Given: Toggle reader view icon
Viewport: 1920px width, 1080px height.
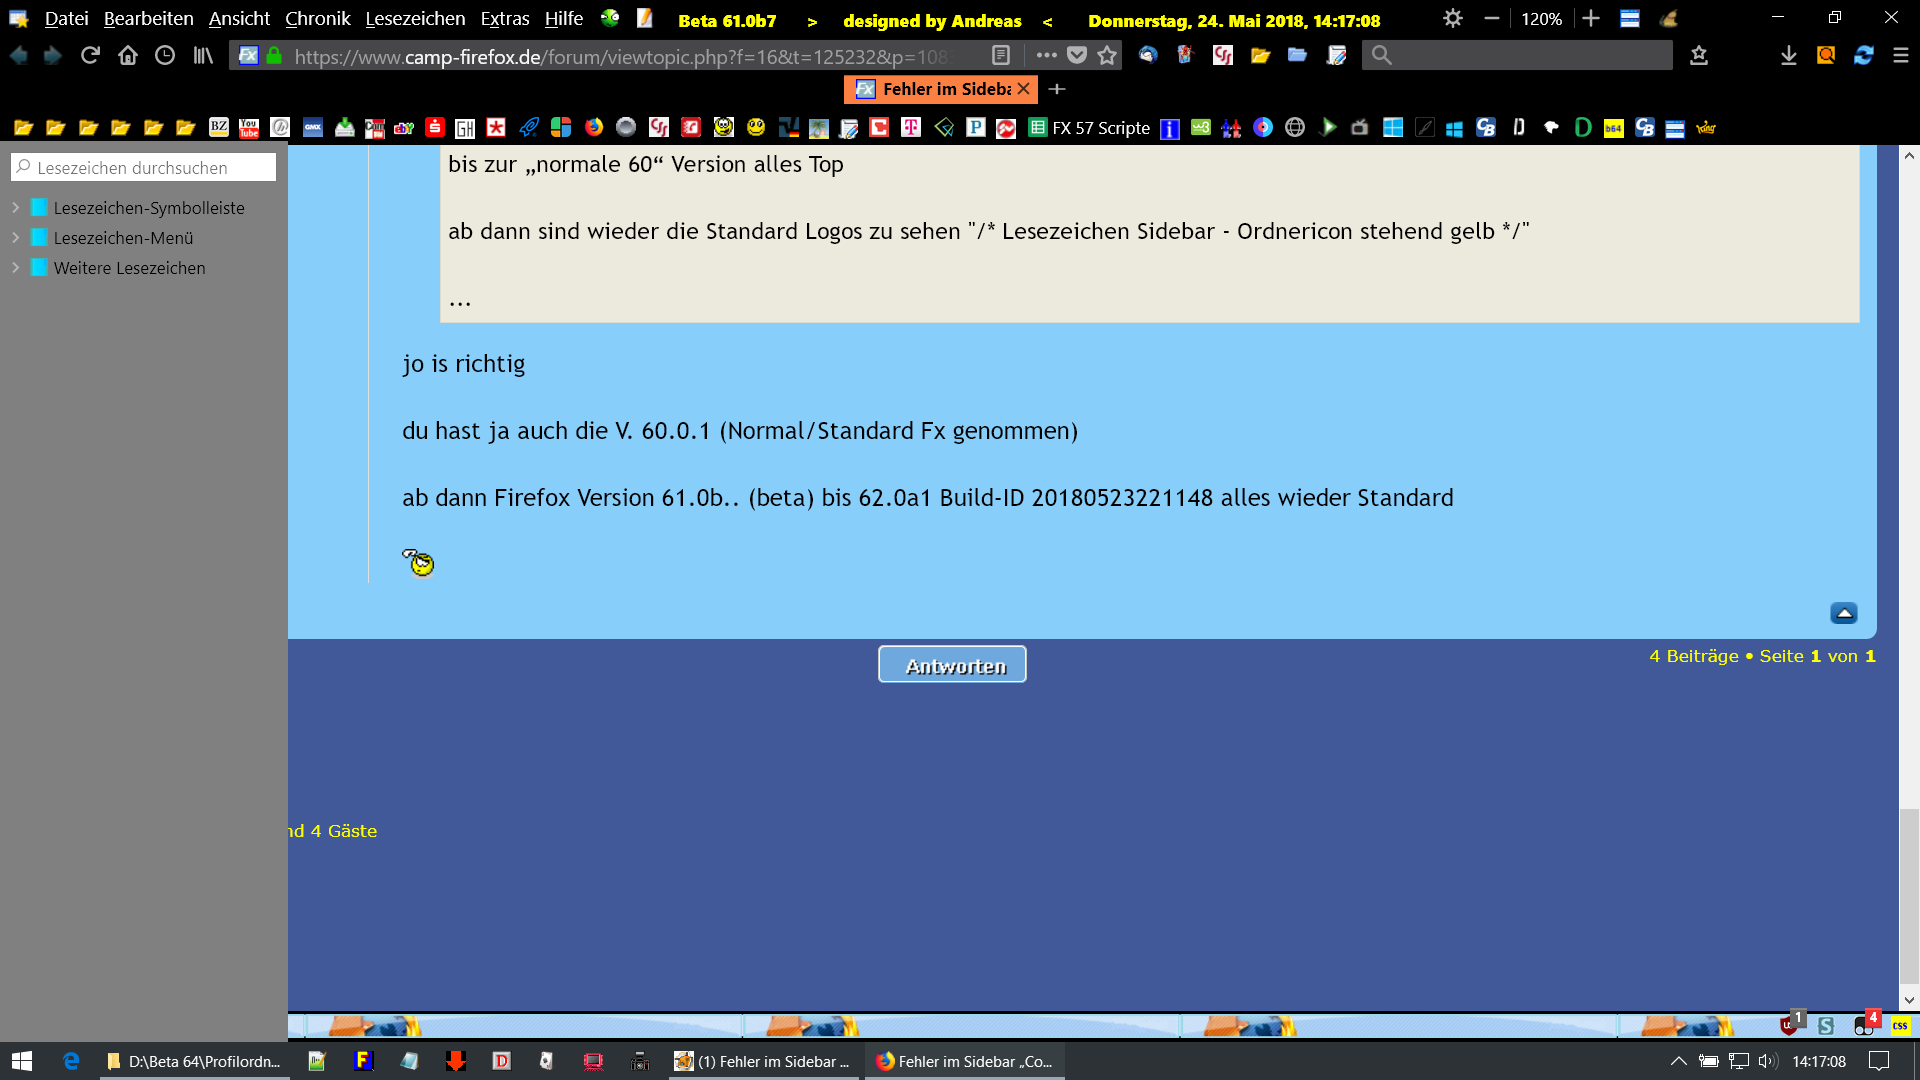Looking at the screenshot, I should coord(1001,56).
